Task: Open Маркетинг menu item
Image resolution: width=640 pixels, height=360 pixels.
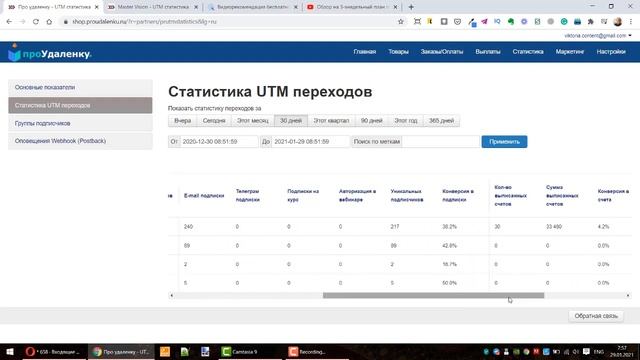Action: [x=569, y=52]
